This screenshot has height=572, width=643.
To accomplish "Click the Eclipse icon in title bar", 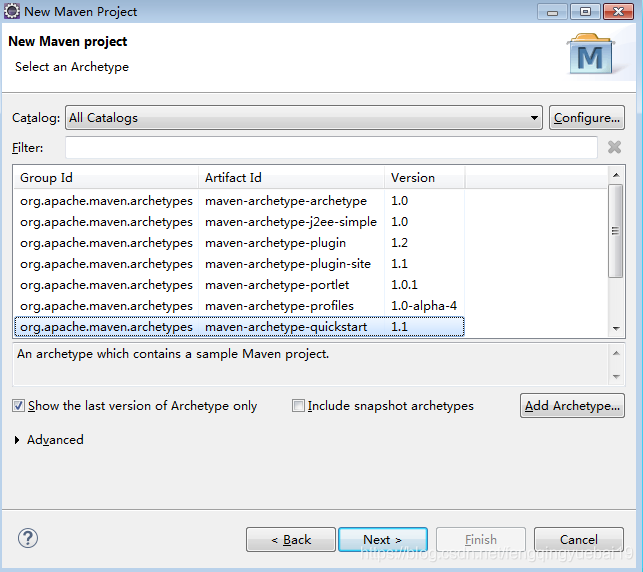I will coord(11,11).
